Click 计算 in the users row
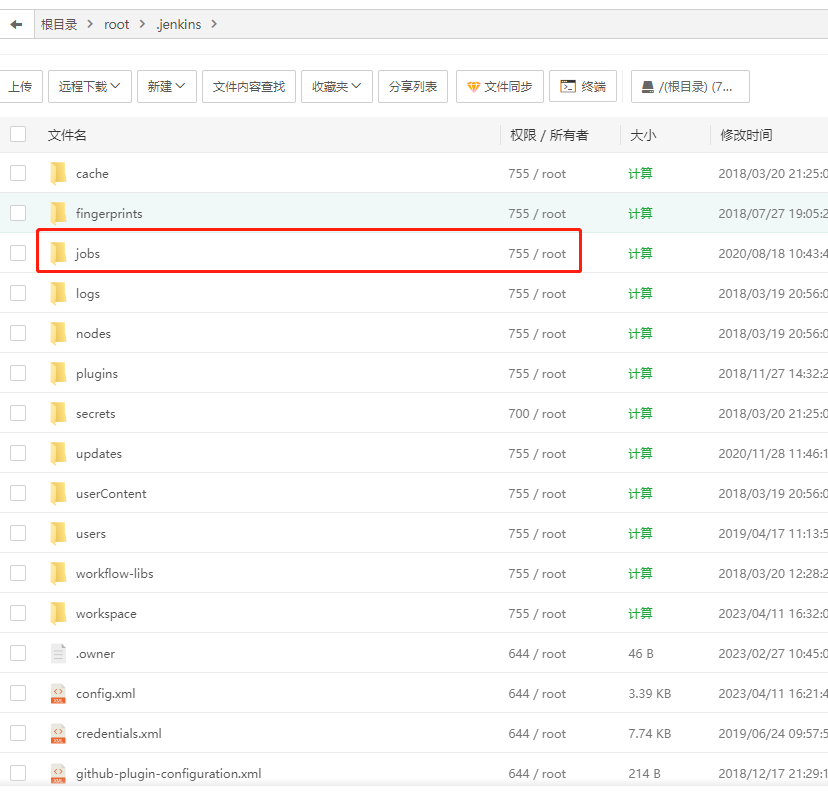Image resolution: width=828 pixels, height=795 pixels. click(641, 533)
